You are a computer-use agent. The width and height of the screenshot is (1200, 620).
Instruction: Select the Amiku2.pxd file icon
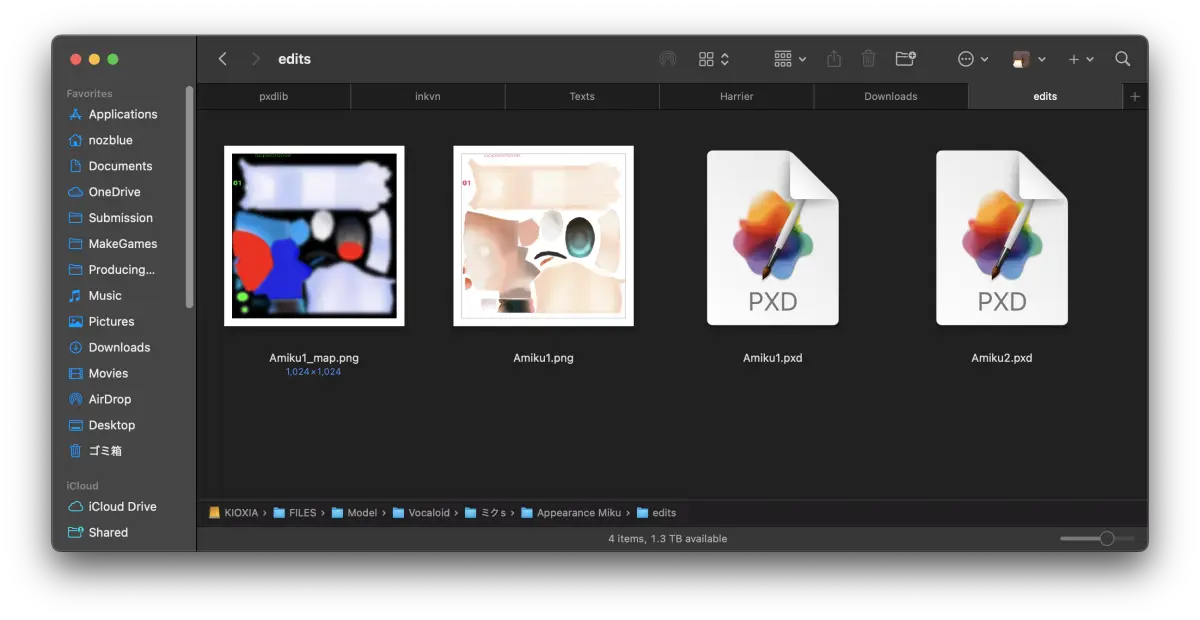(1002, 238)
